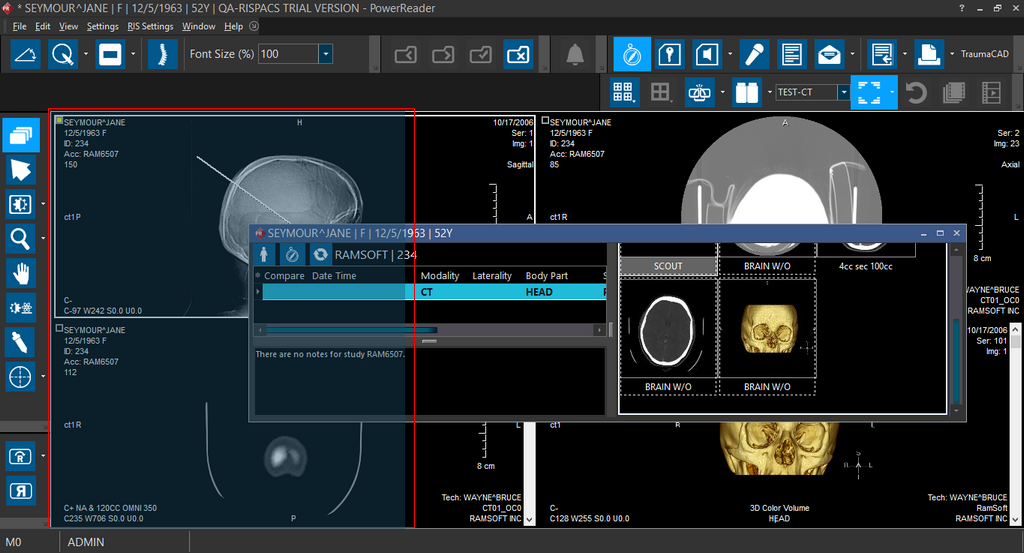
Task: Click the study list horizontal scrollbar
Action: tap(350, 330)
